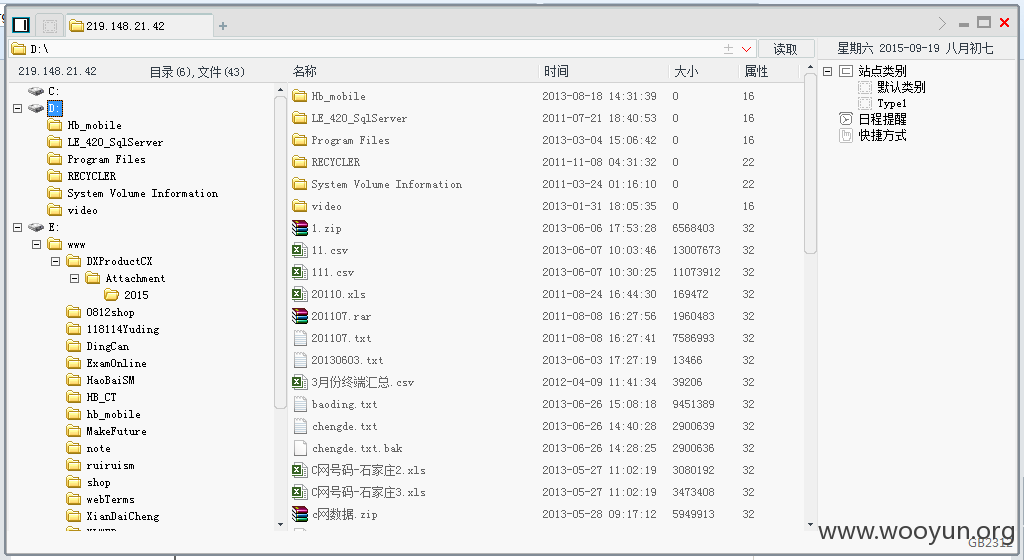This screenshot has height=560, width=1024.
Task: Select the 默认类别 category entry
Action: (901, 87)
